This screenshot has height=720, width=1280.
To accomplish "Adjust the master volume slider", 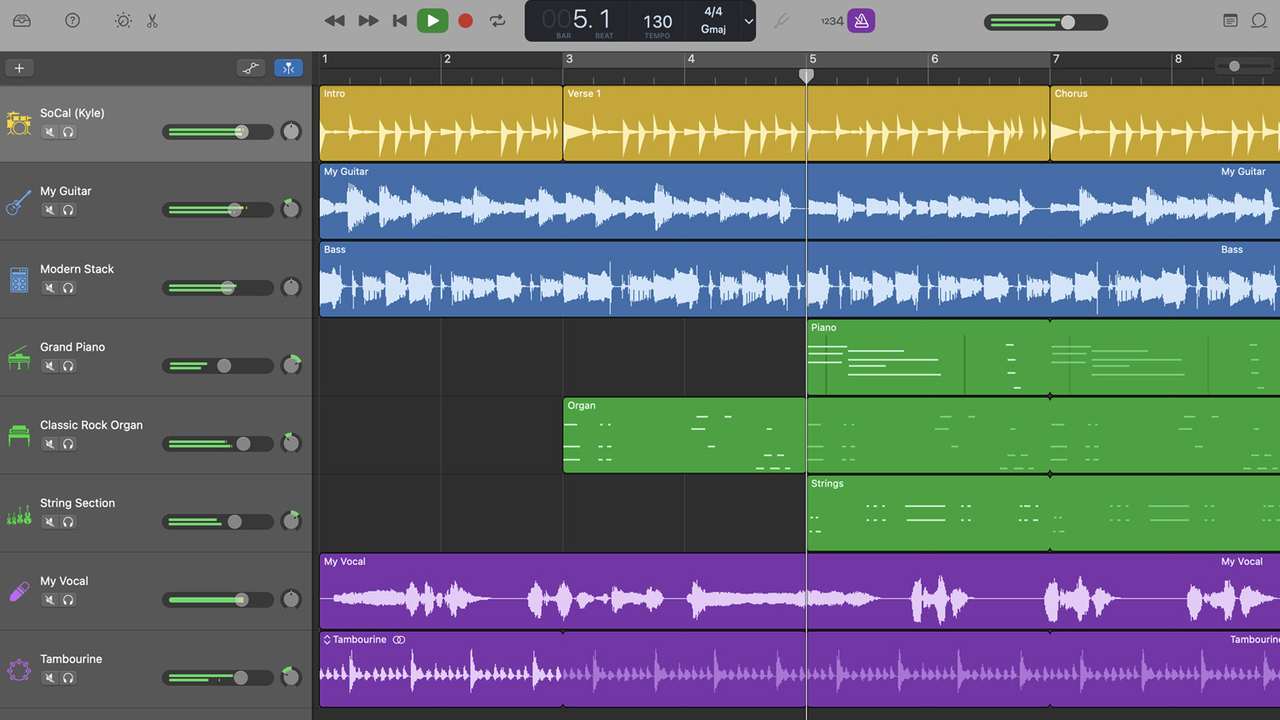I will (1067, 22).
